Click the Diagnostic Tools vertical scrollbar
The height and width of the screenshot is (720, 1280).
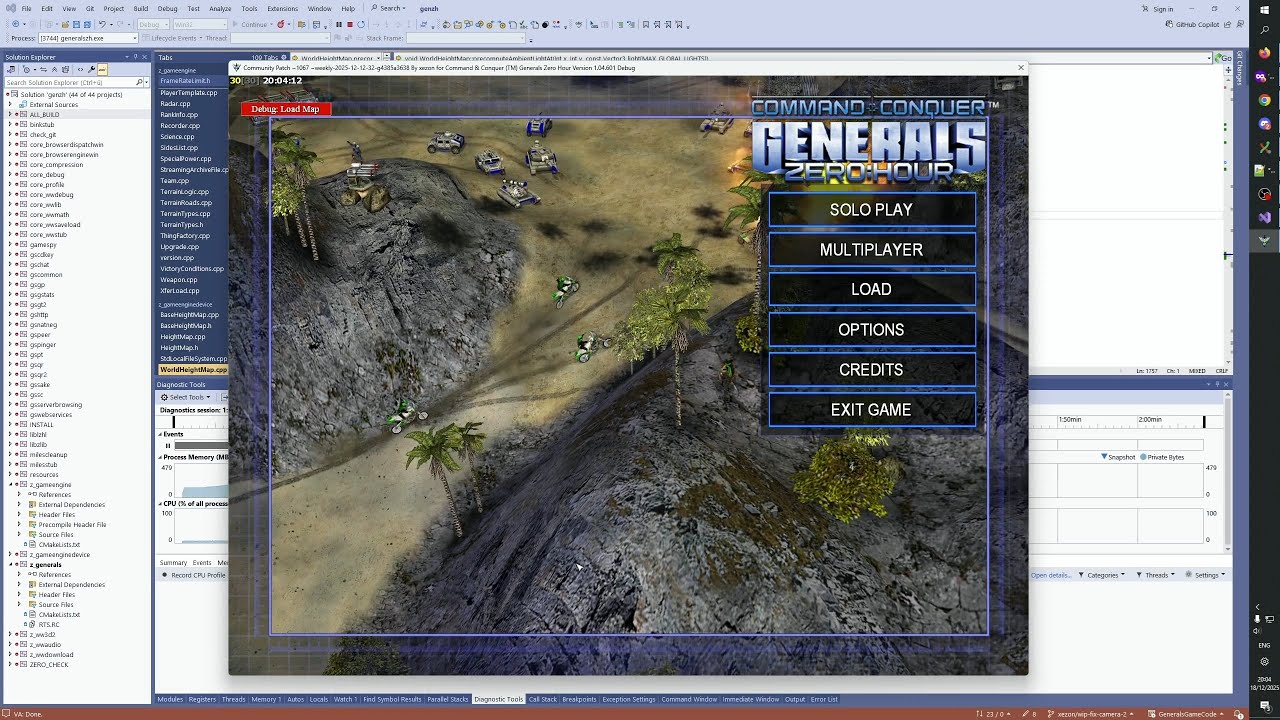(x=1228, y=470)
